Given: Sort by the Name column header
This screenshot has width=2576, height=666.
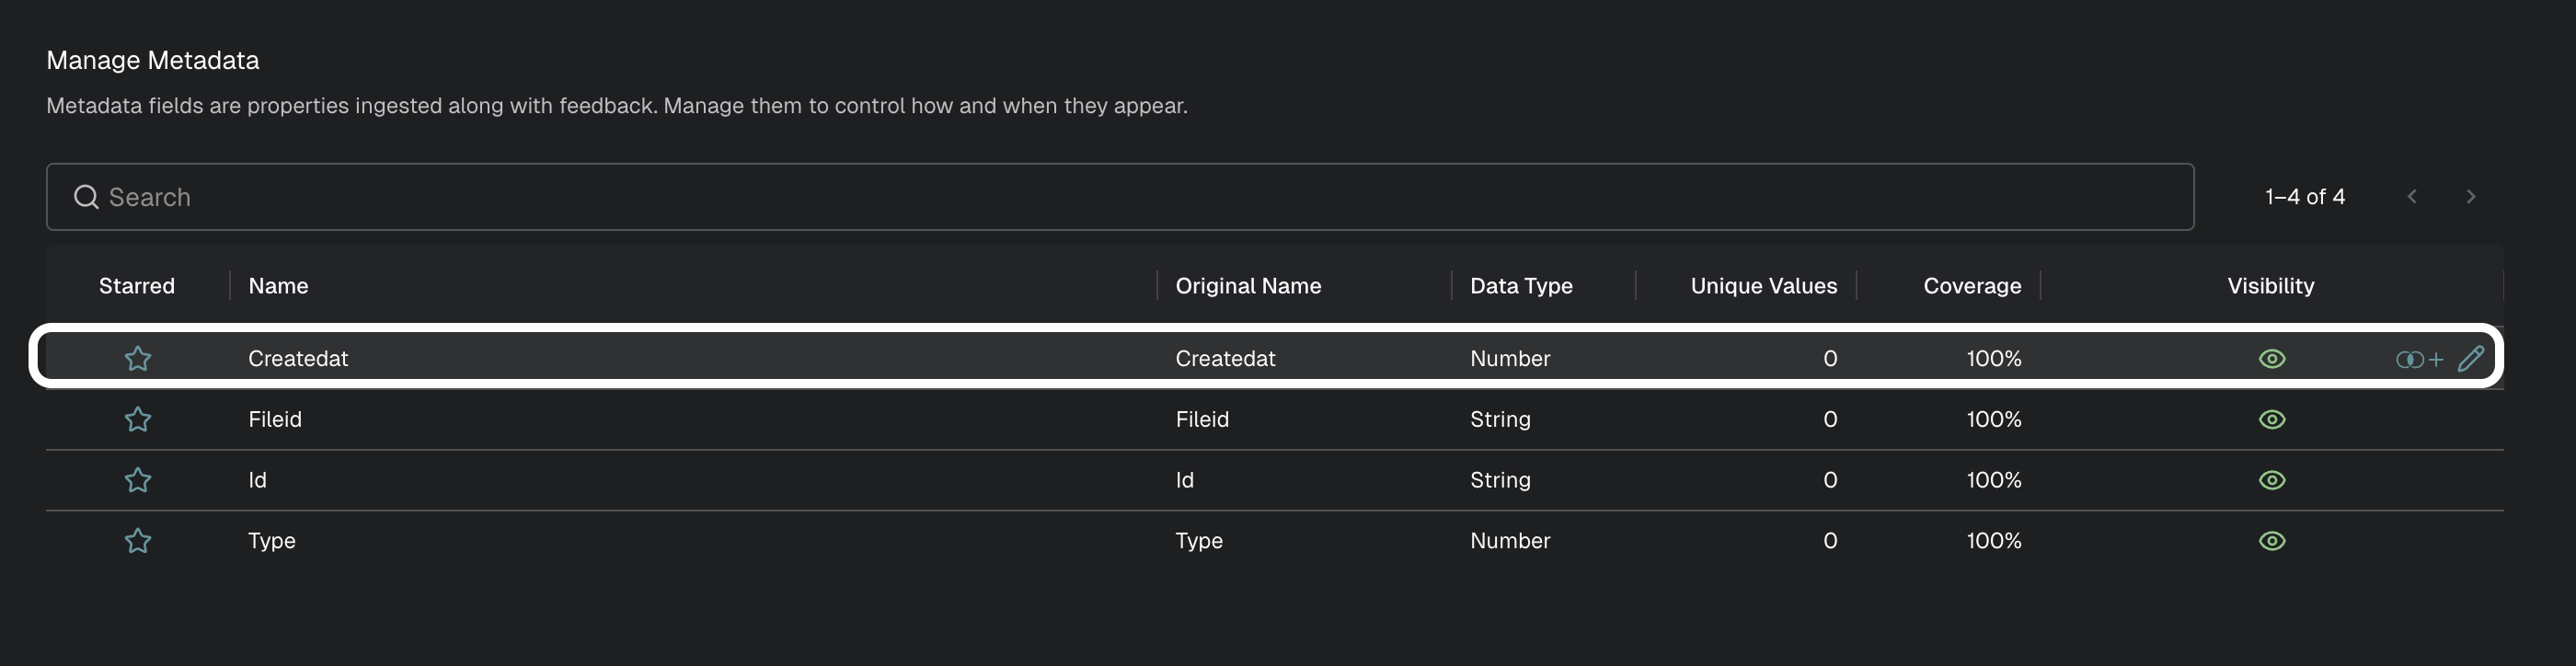Looking at the screenshot, I should [278, 286].
